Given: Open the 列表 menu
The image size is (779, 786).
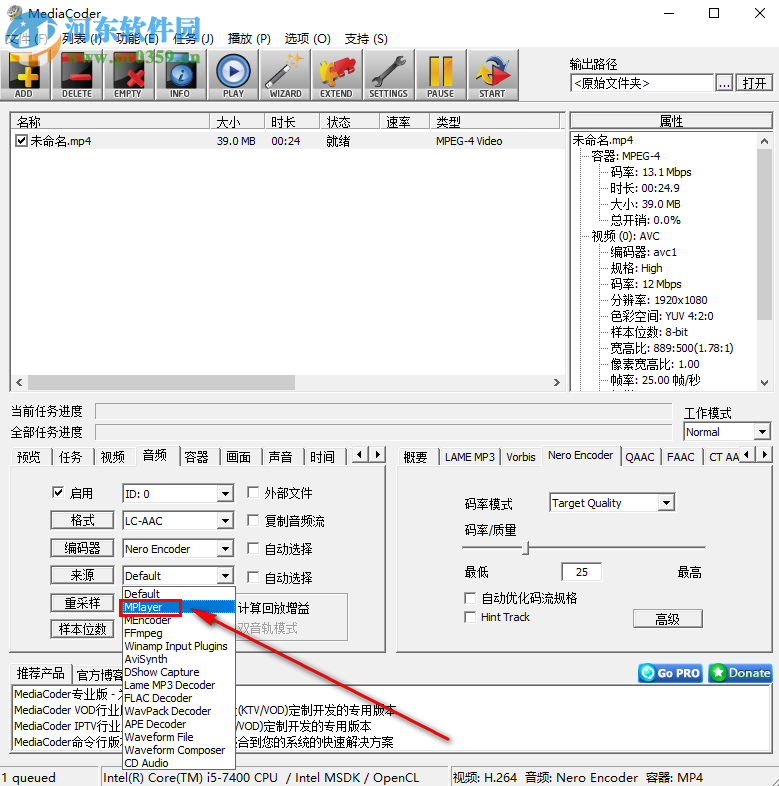Looking at the screenshot, I should [x=82, y=39].
